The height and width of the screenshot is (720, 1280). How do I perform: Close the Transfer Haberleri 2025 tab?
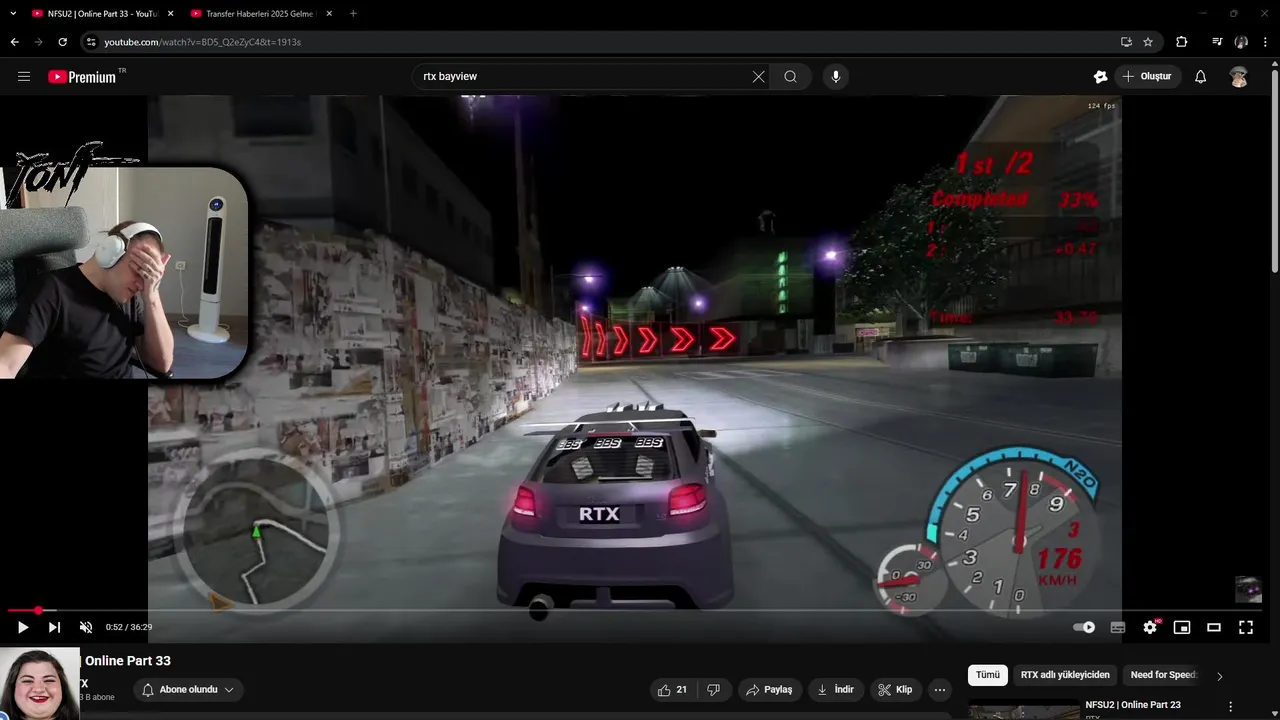click(x=329, y=14)
